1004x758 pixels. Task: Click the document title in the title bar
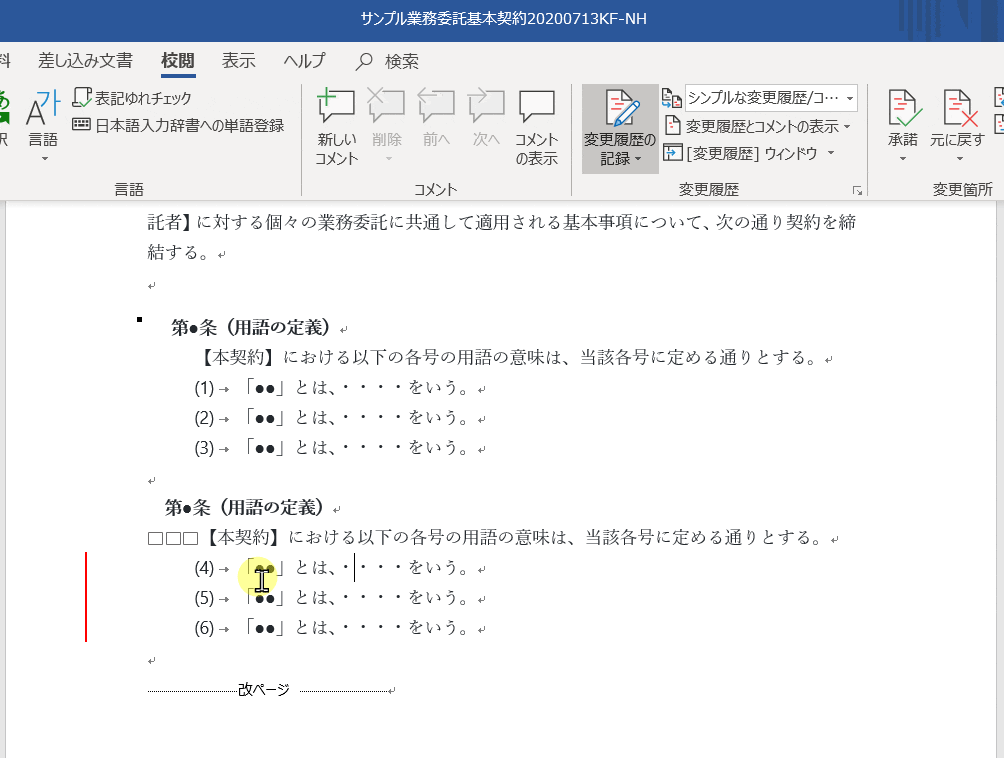[503, 19]
